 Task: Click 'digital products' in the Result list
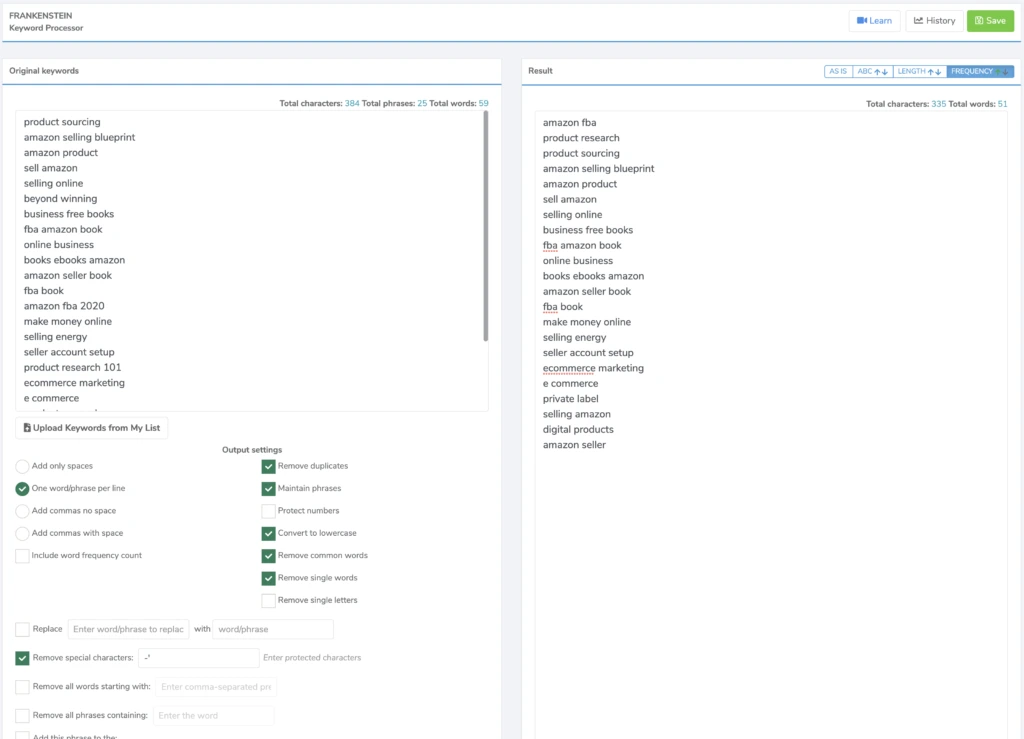(578, 430)
